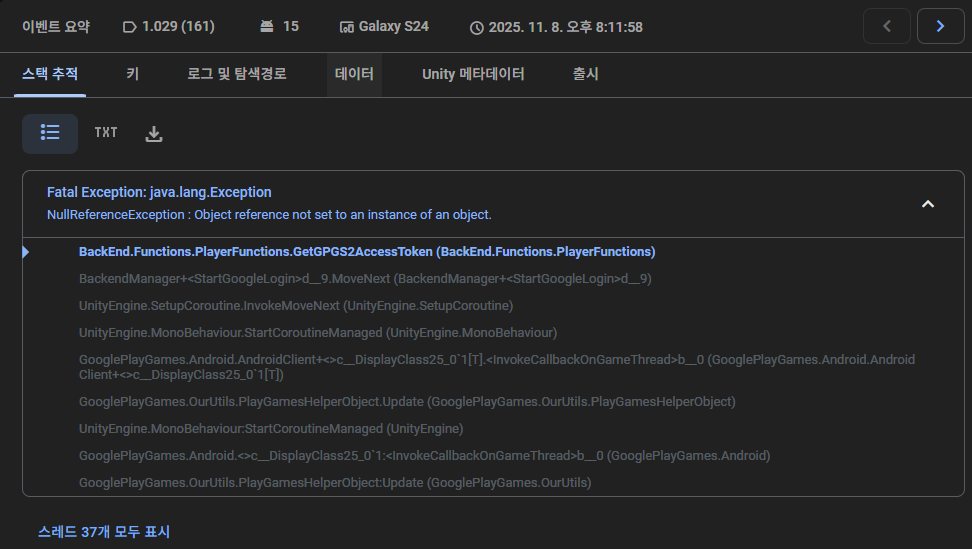Switch to the Unity 메타데이터 tab
The height and width of the screenshot is (549, 972).
[473, 75]
